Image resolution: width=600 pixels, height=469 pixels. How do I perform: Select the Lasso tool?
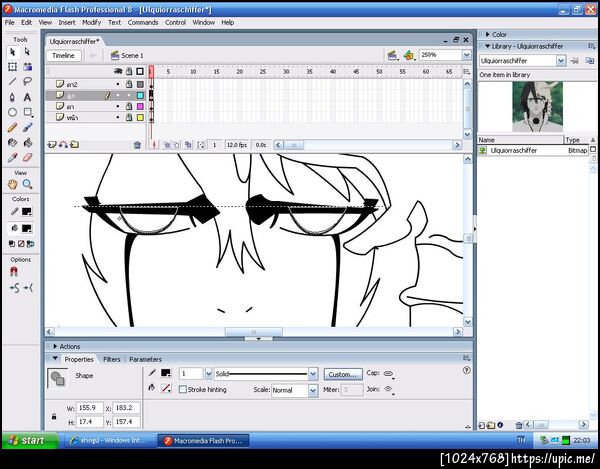(27, 81)
